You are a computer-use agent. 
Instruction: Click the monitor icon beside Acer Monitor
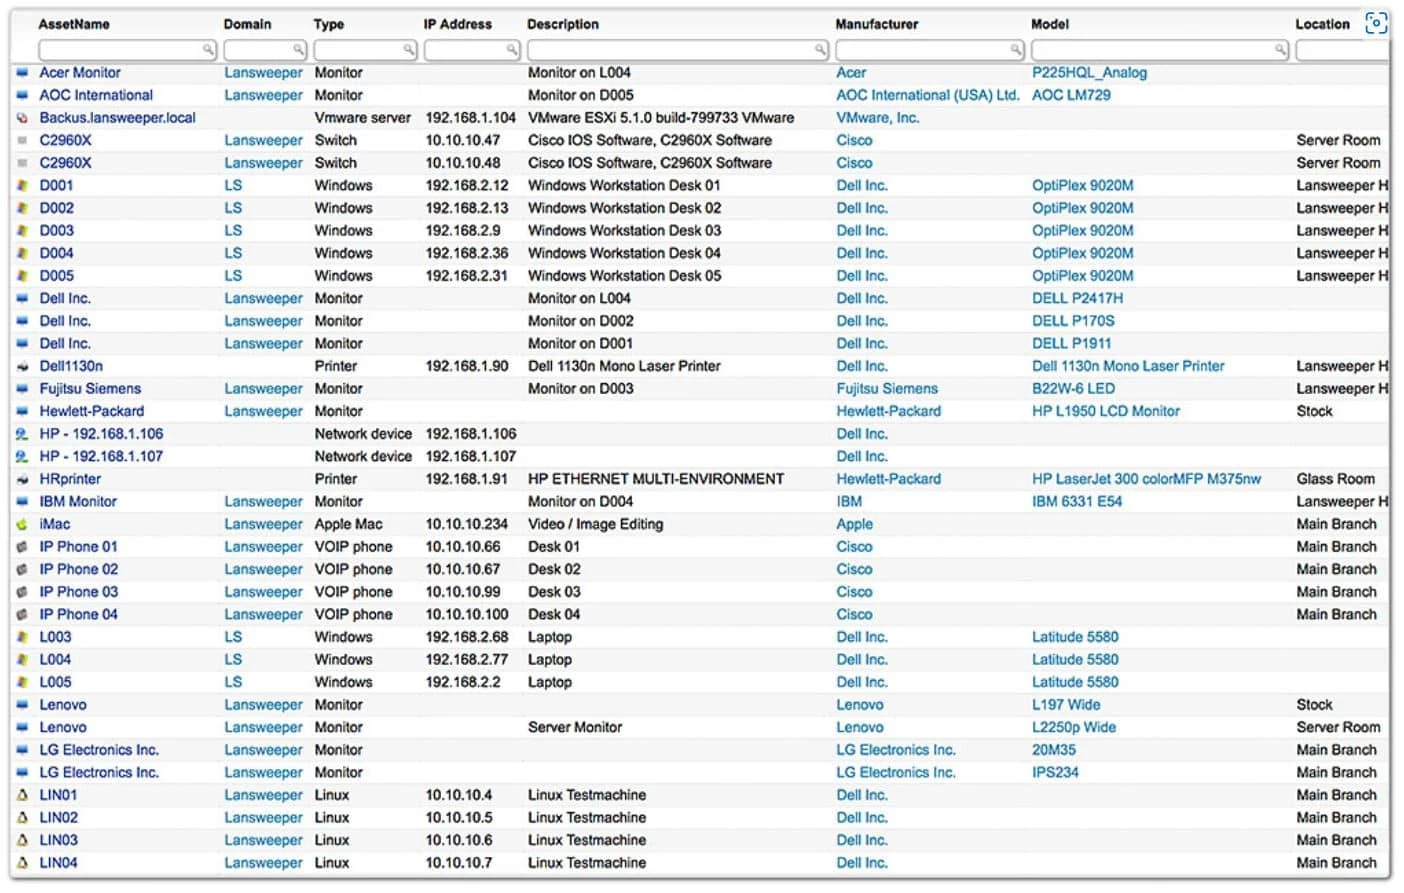point(22,73)
